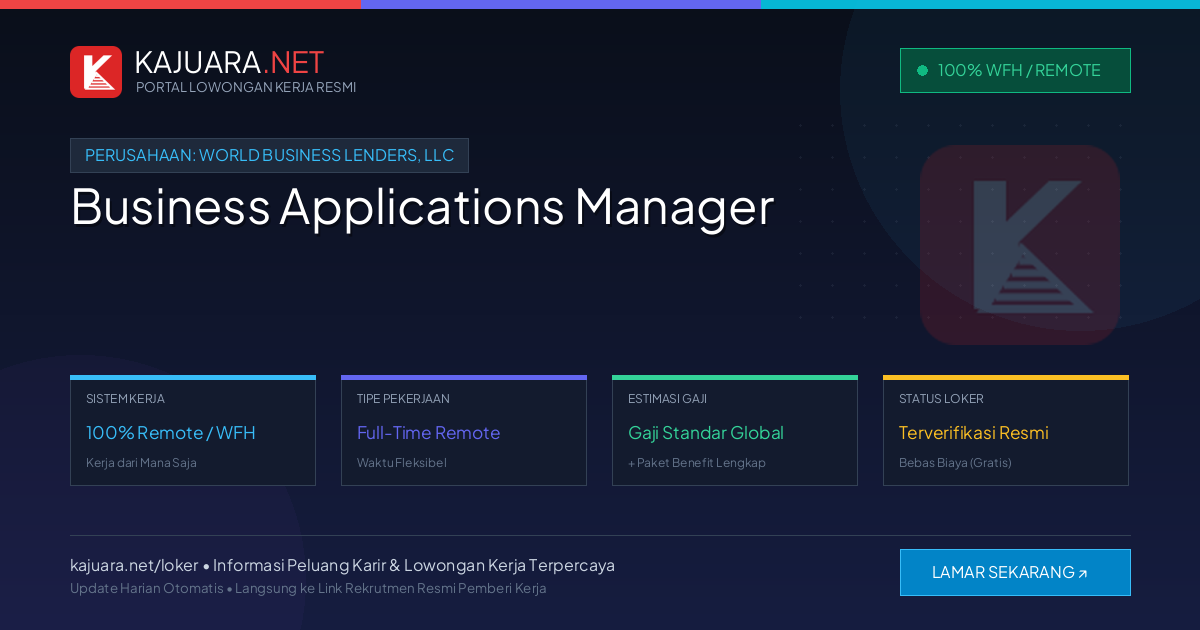The height and width of the screenshot is (630, 1200).
Task: Click the Bebas Biaya (Gratis) caption
Action: [955, 463]
